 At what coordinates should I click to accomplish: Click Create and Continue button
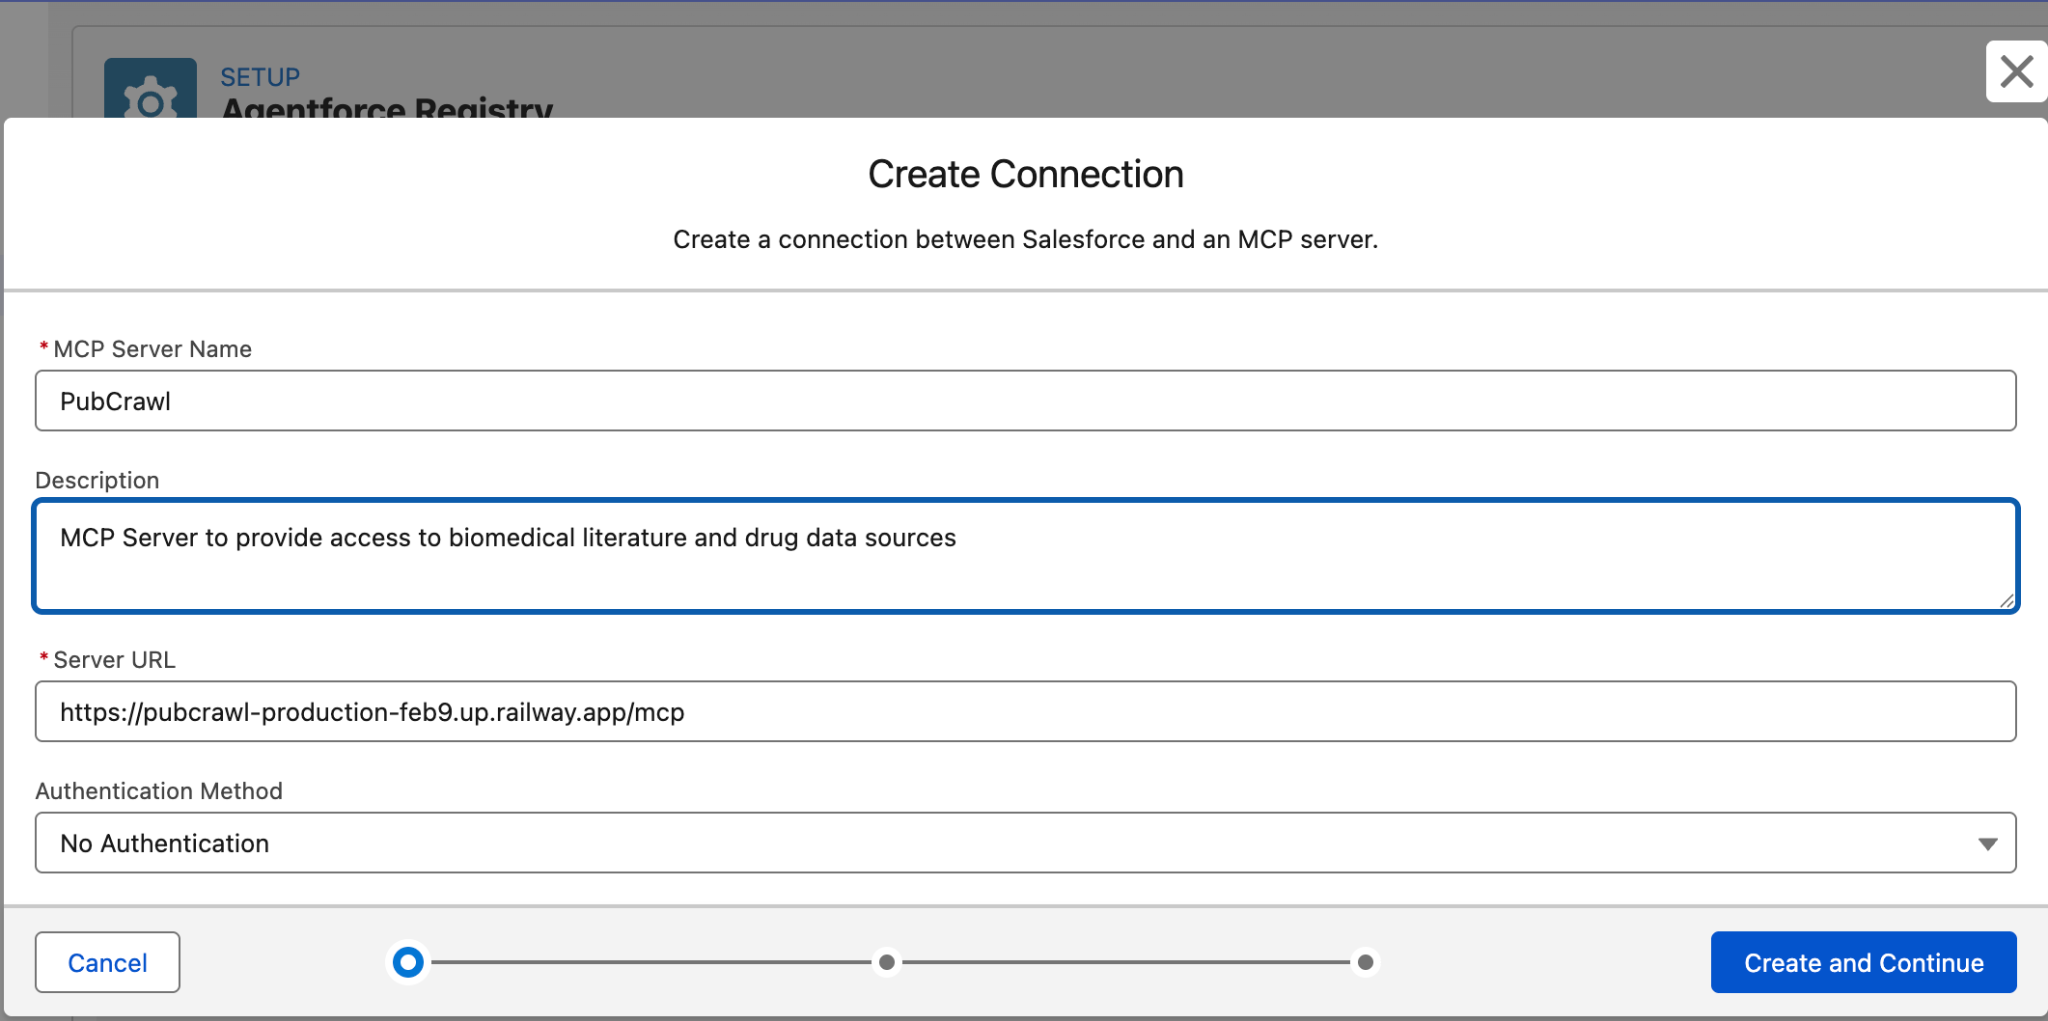1863,962
